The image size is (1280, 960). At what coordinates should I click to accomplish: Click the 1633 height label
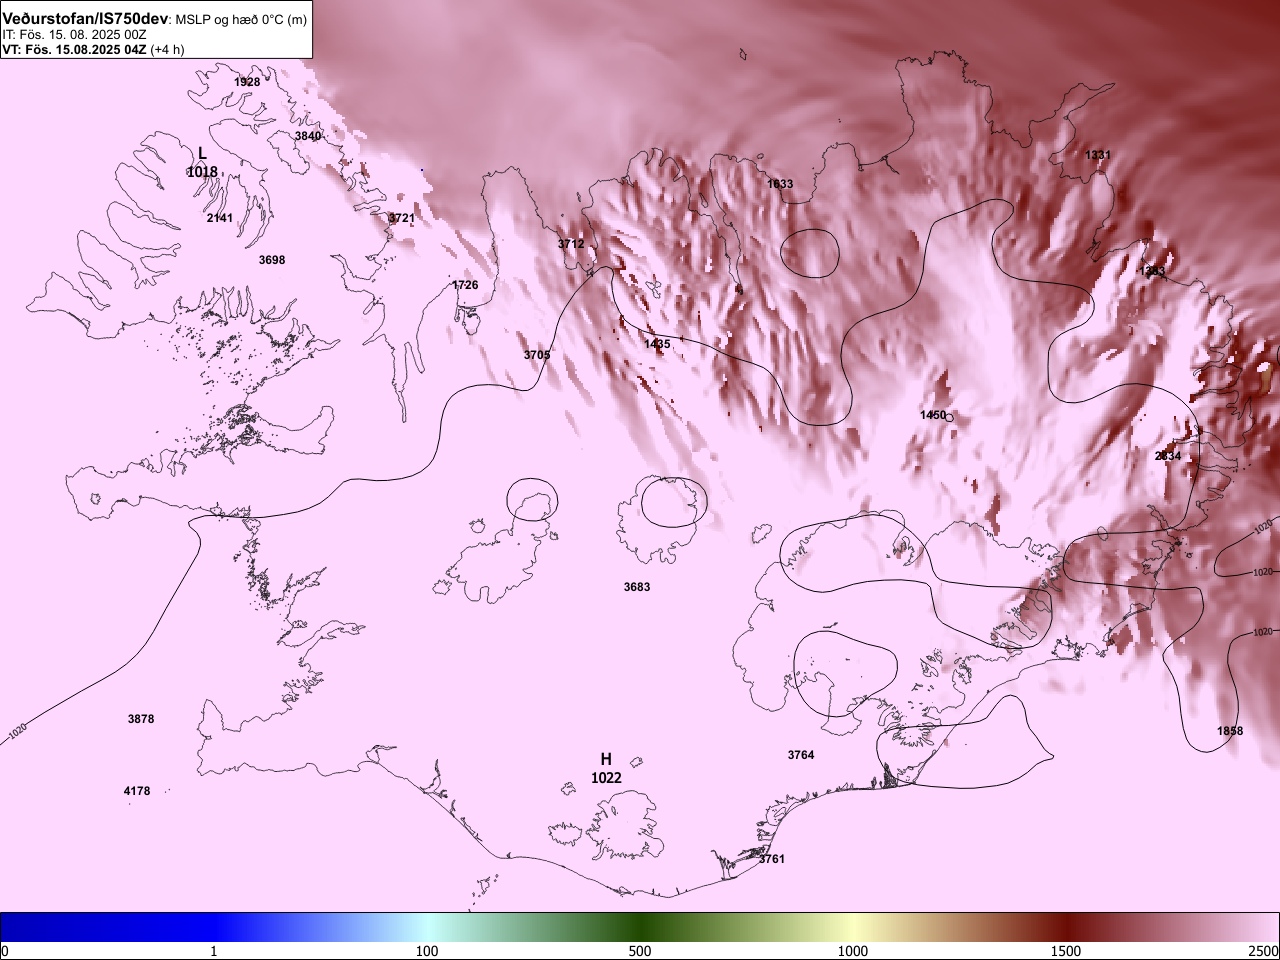(780, 184)
